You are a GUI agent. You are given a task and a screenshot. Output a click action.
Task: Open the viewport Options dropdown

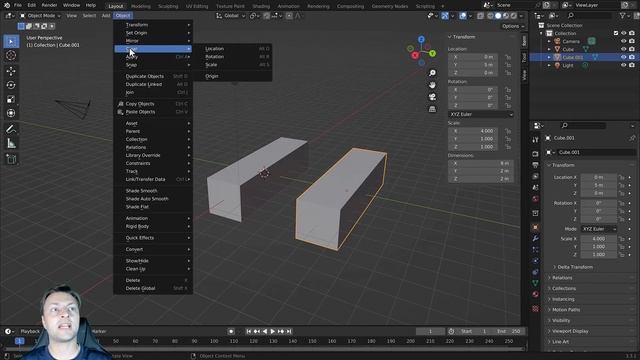[x=513, y=26]
